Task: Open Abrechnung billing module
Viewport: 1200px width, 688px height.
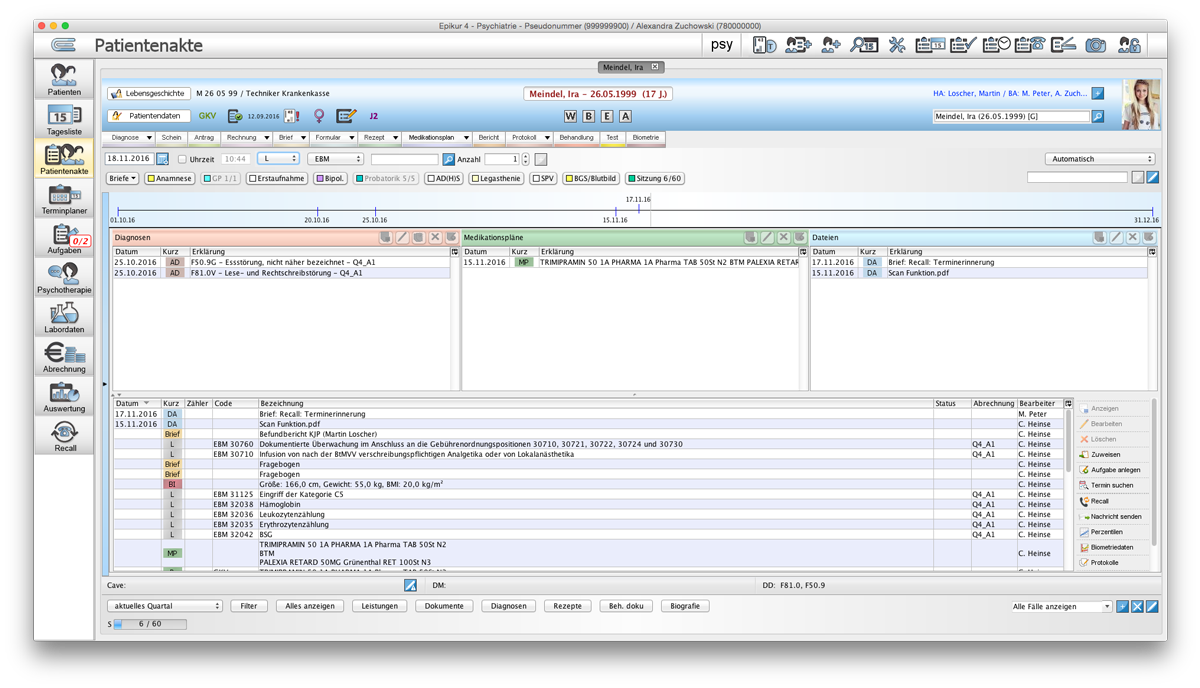Action: (64, 358)
